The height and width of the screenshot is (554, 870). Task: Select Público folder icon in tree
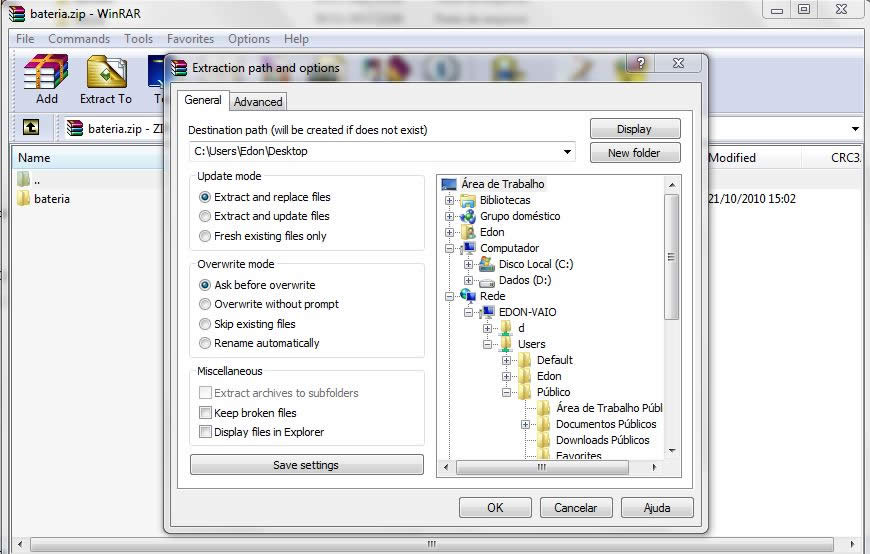525,392
